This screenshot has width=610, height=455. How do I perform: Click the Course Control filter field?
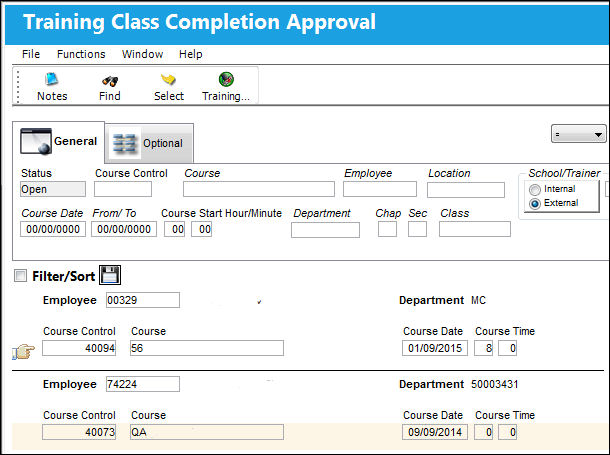click(x=123, y=189)
